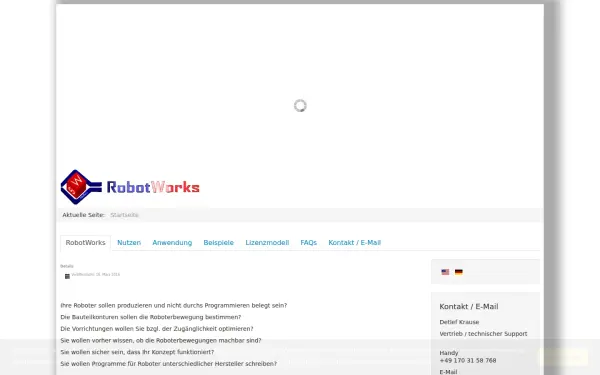Click line 'Sie wollen vorher wissen...'

(x=161, y=340)
